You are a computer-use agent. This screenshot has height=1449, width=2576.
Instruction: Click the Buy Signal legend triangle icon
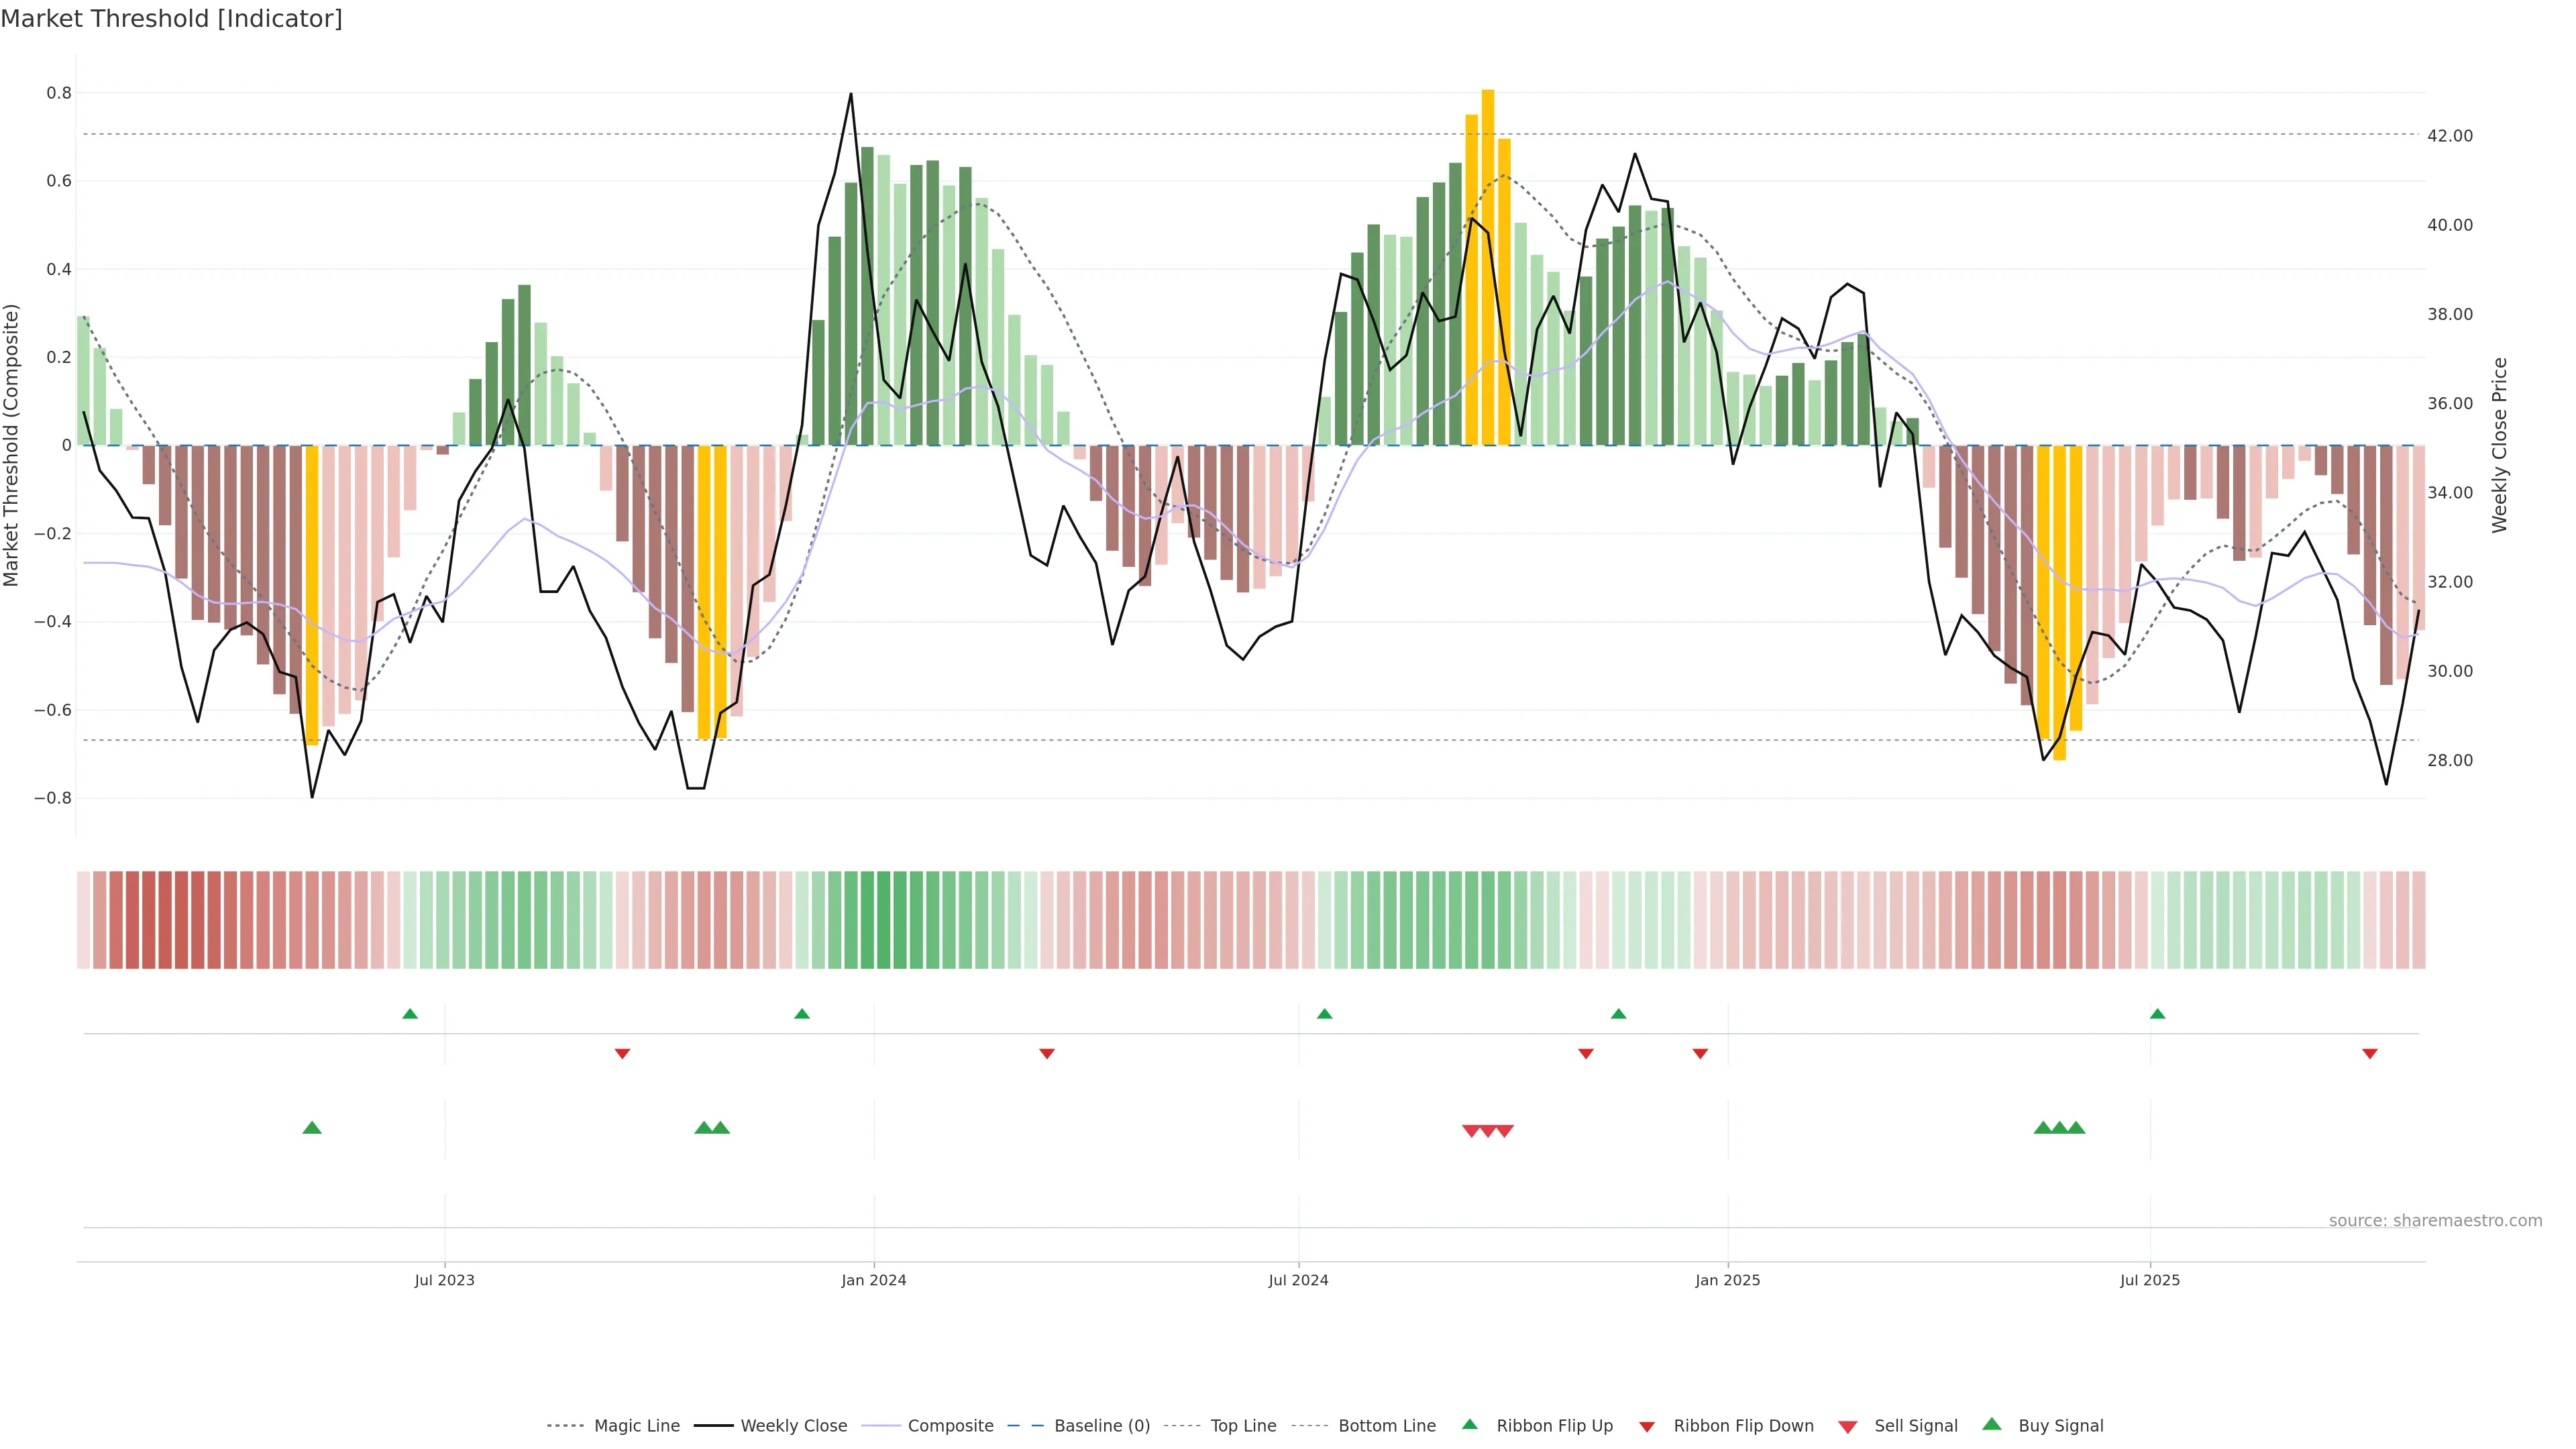[x=1991, y=1424]
